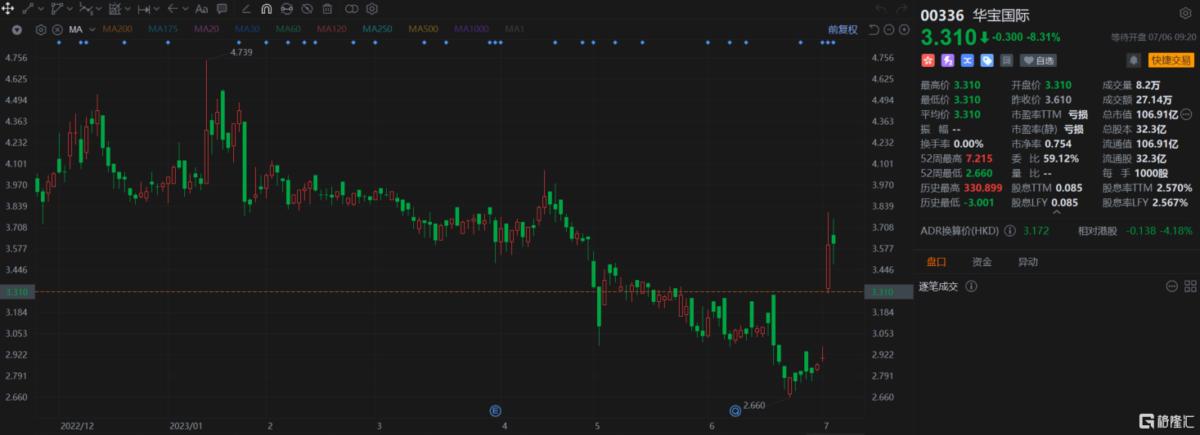1200x435 pixels.
Task: Click the redo arrow above chart
Action: (902, 9)
